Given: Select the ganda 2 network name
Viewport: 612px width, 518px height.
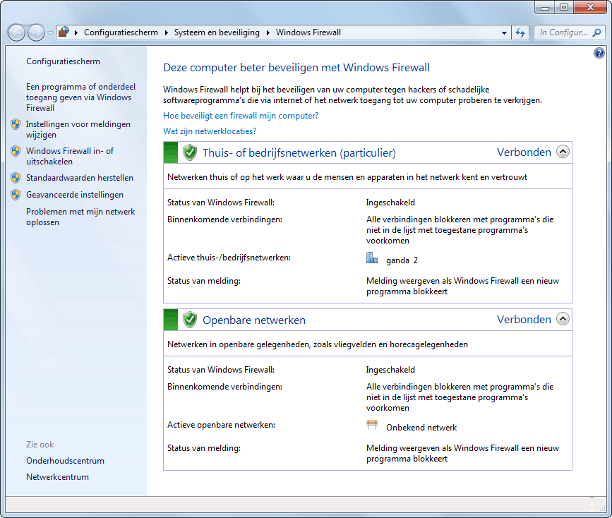Looking at the screenshot, I should (402, 260).
